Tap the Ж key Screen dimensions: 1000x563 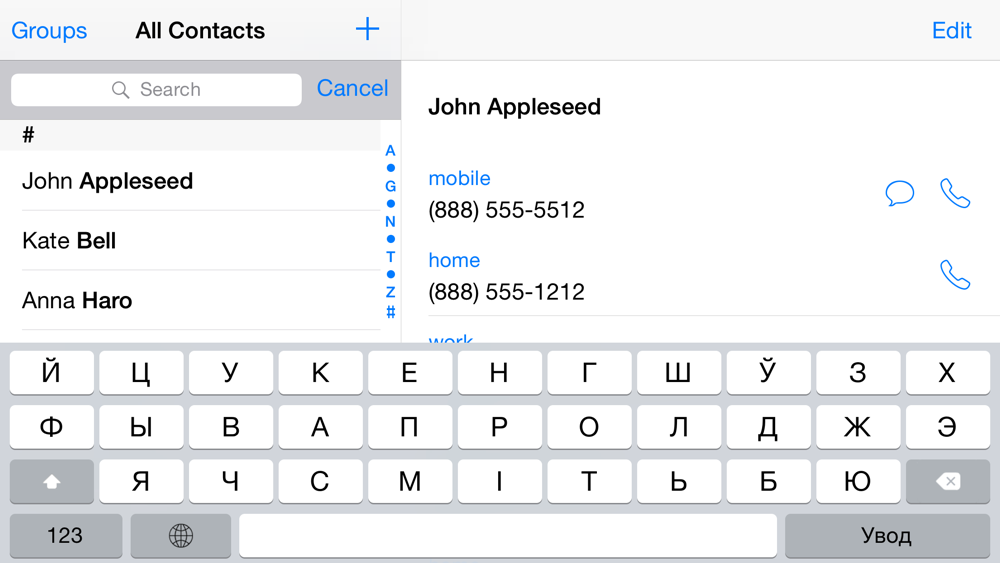click(858, 427)
